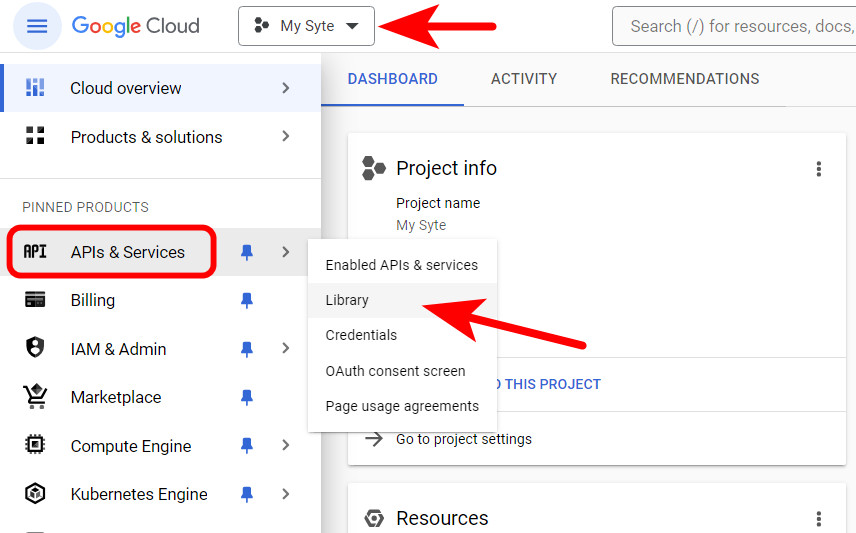Click the arrow icon beside project settings
The width and height of the screenshot is (856, 533).
click(374, 439)
